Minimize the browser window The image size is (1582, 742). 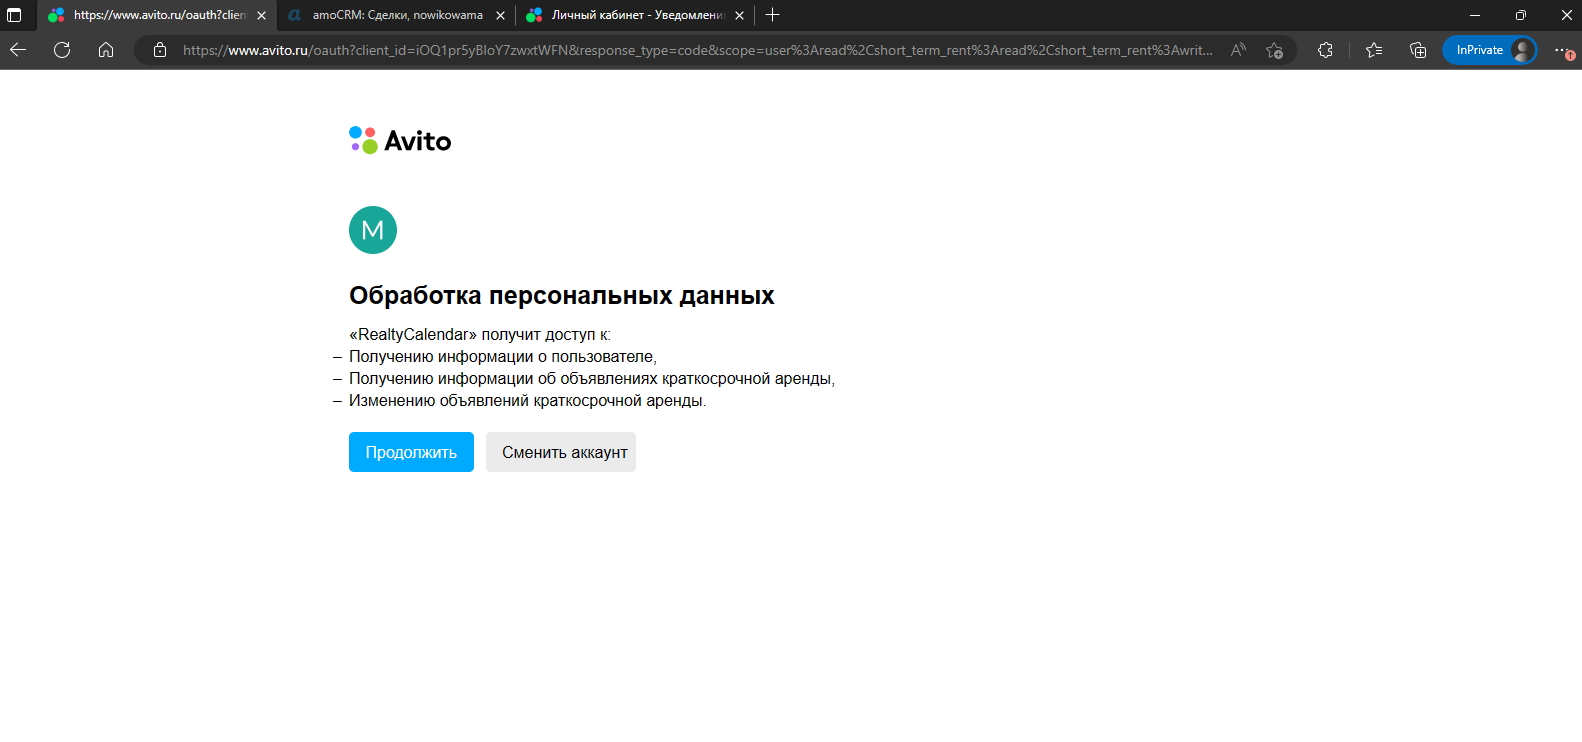coord(1475,15)
